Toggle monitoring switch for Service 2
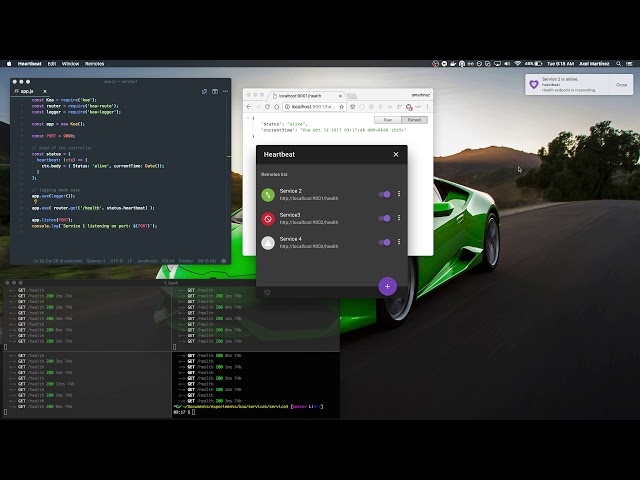The width and height of the screenshot is (640, 480). (384, 194)
